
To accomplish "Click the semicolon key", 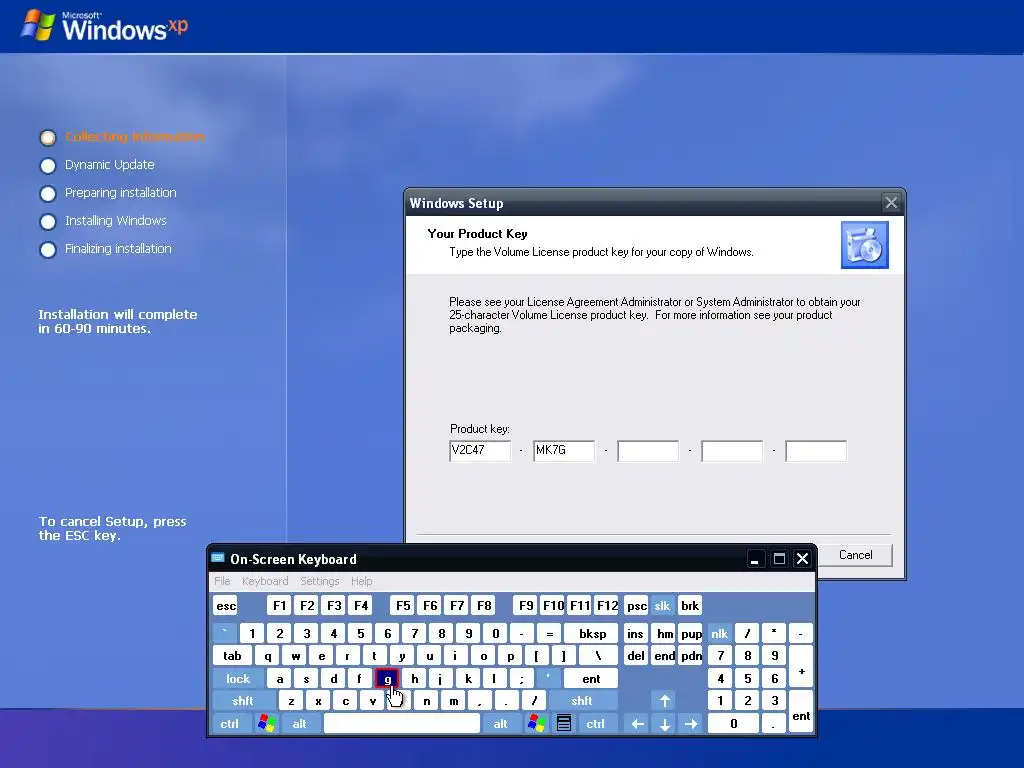I will [521, 679].
